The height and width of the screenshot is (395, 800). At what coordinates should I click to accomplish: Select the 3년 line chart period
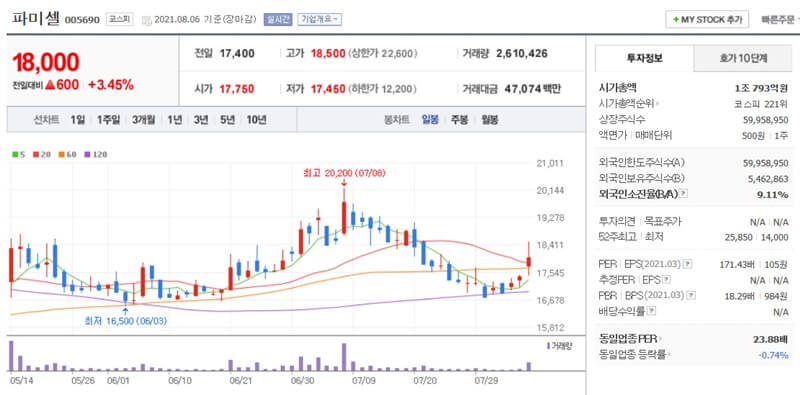pos(201,120)
